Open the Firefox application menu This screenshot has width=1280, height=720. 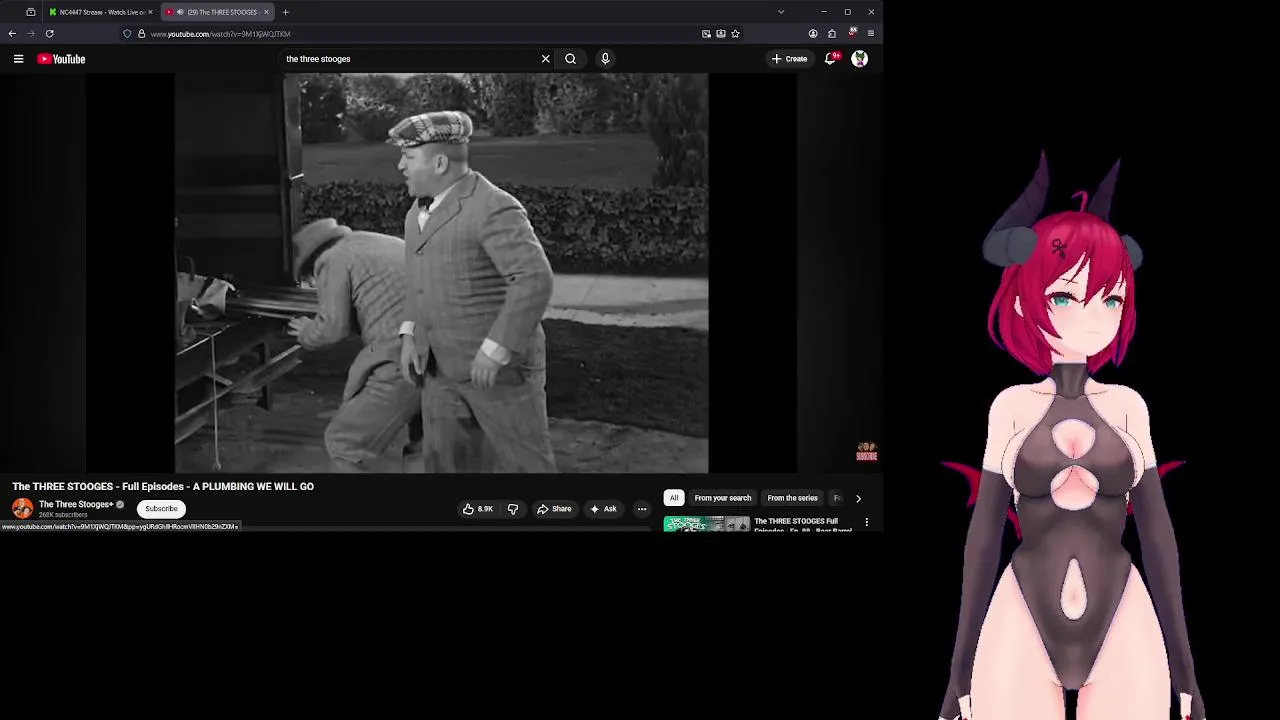coord(871,34)
